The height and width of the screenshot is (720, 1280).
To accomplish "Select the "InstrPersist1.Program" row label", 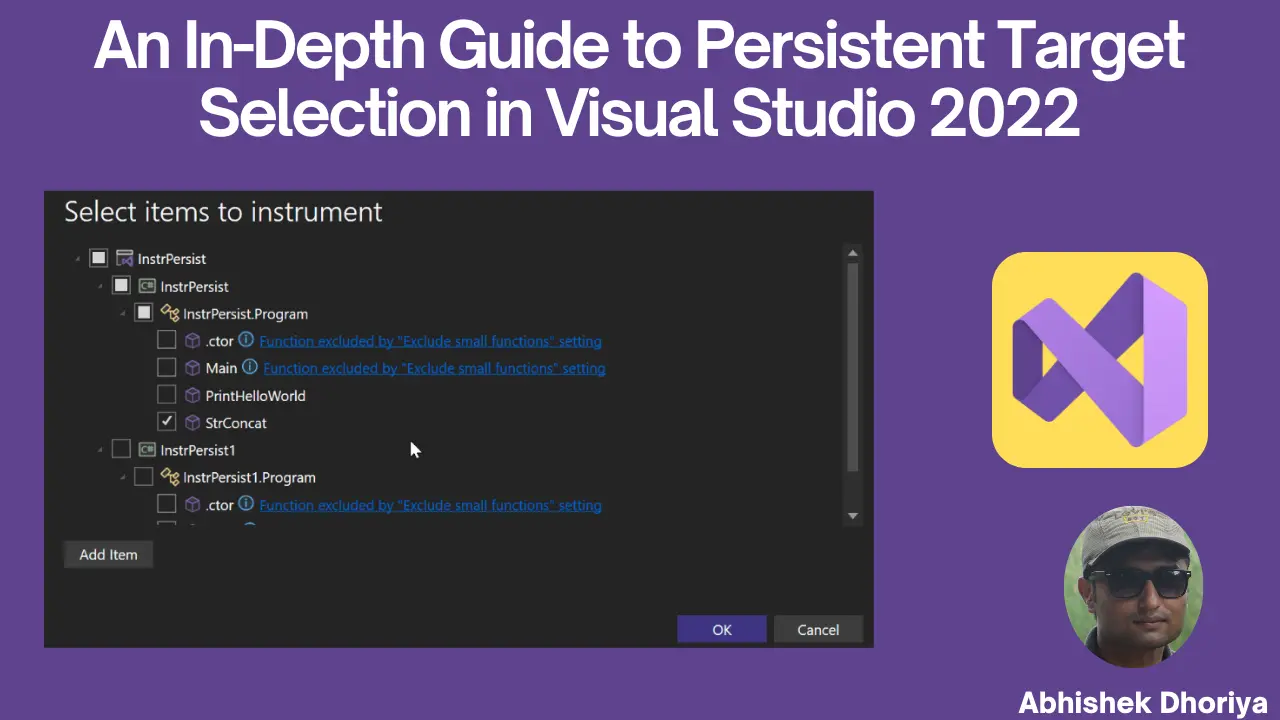I will pyautogui.click(x=249, y=477).
